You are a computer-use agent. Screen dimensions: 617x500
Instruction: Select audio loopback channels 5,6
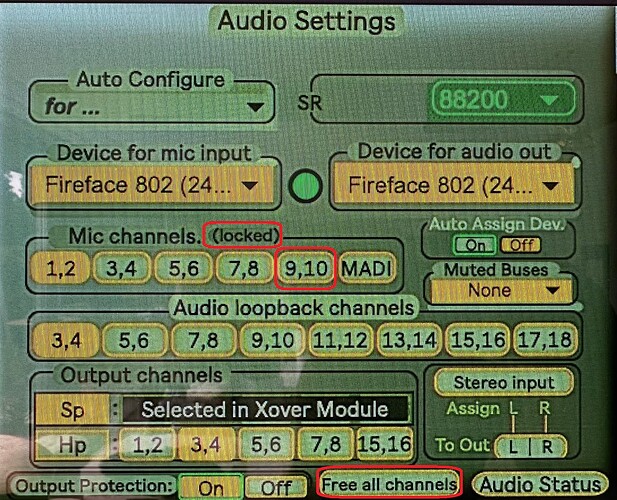[x=134, y=340]
